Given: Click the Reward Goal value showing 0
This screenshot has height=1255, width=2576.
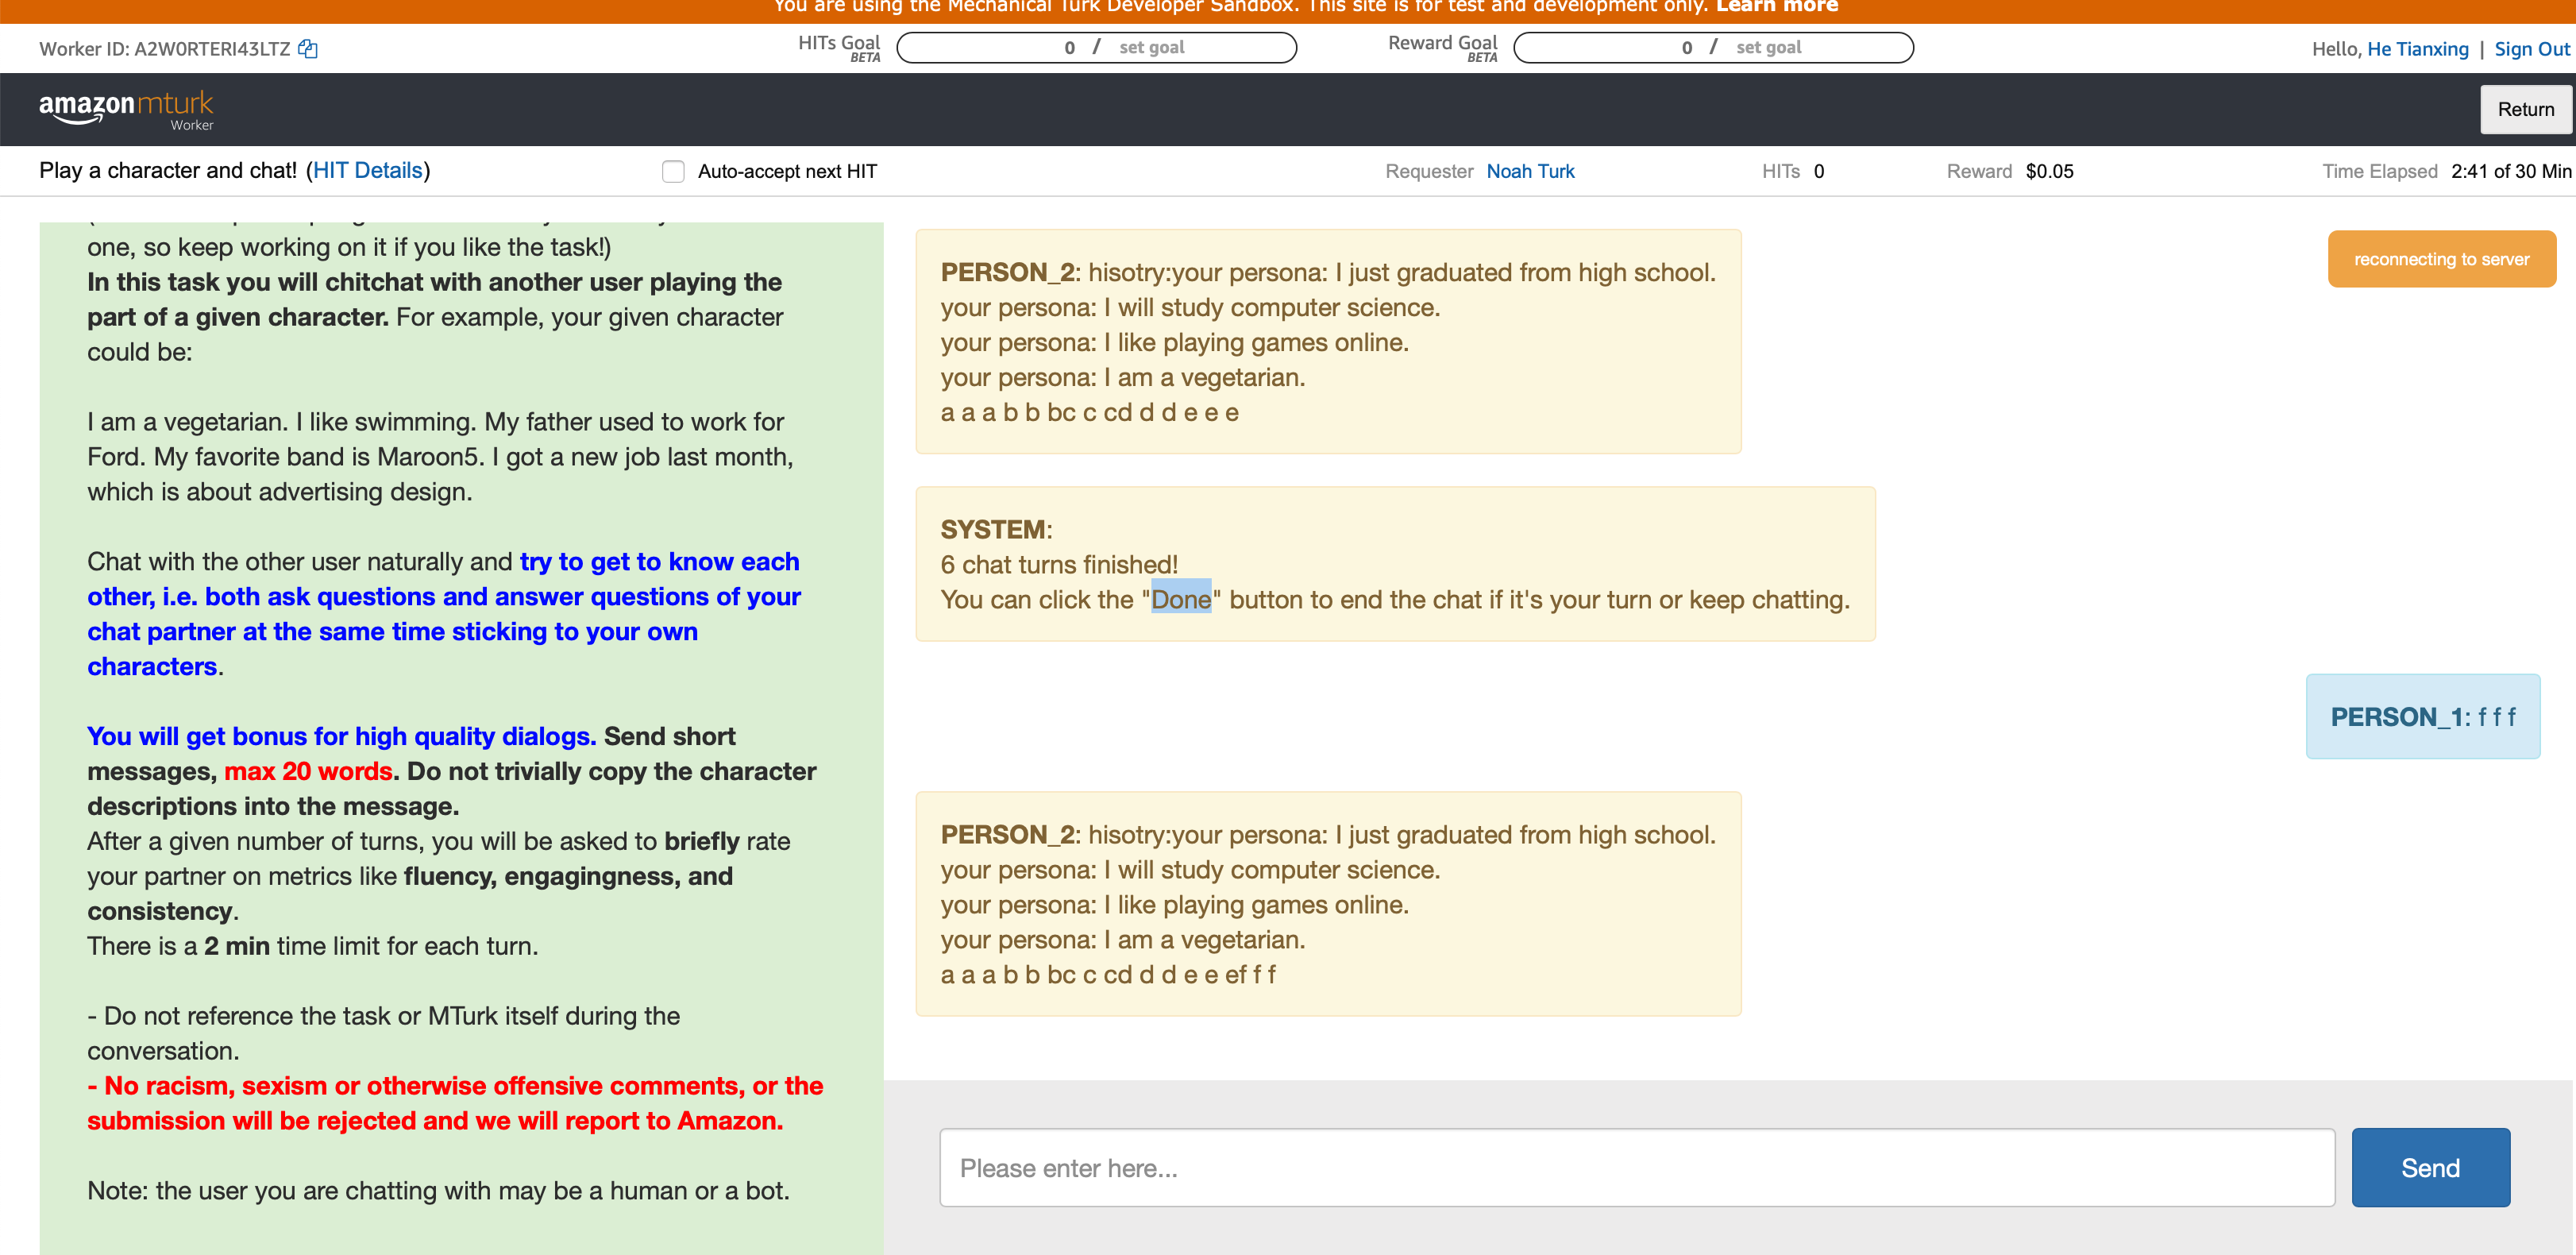Looking at the screenshot, I should click(1686, 47).
